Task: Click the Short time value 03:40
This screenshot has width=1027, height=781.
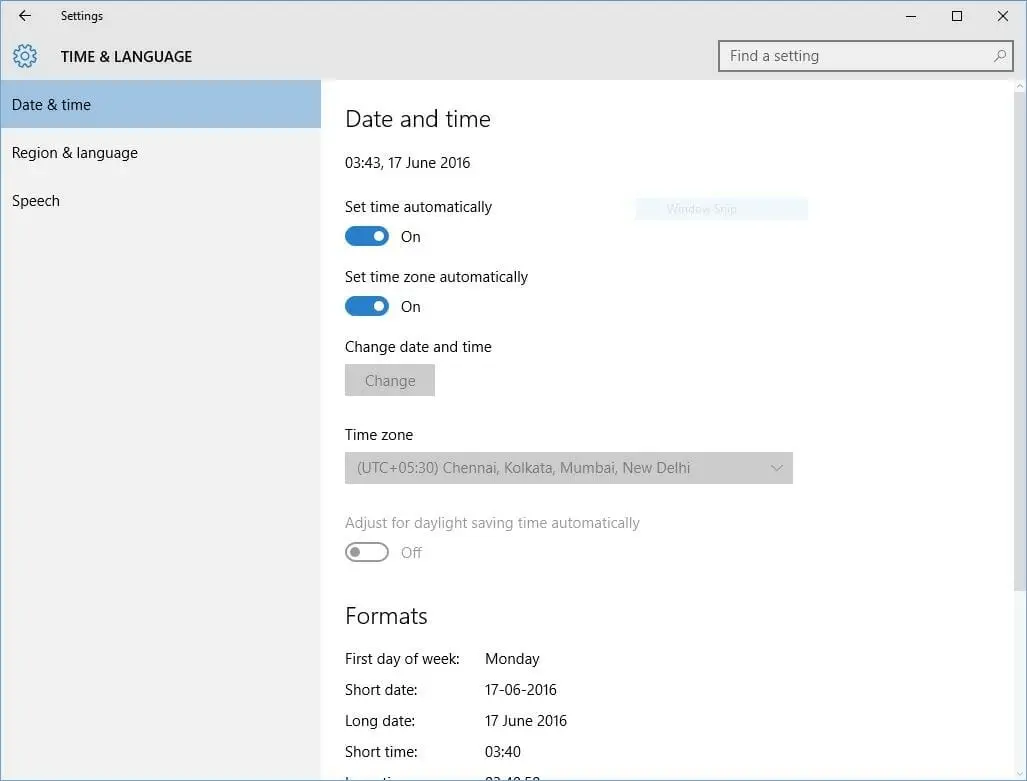Action: (503, 752)
